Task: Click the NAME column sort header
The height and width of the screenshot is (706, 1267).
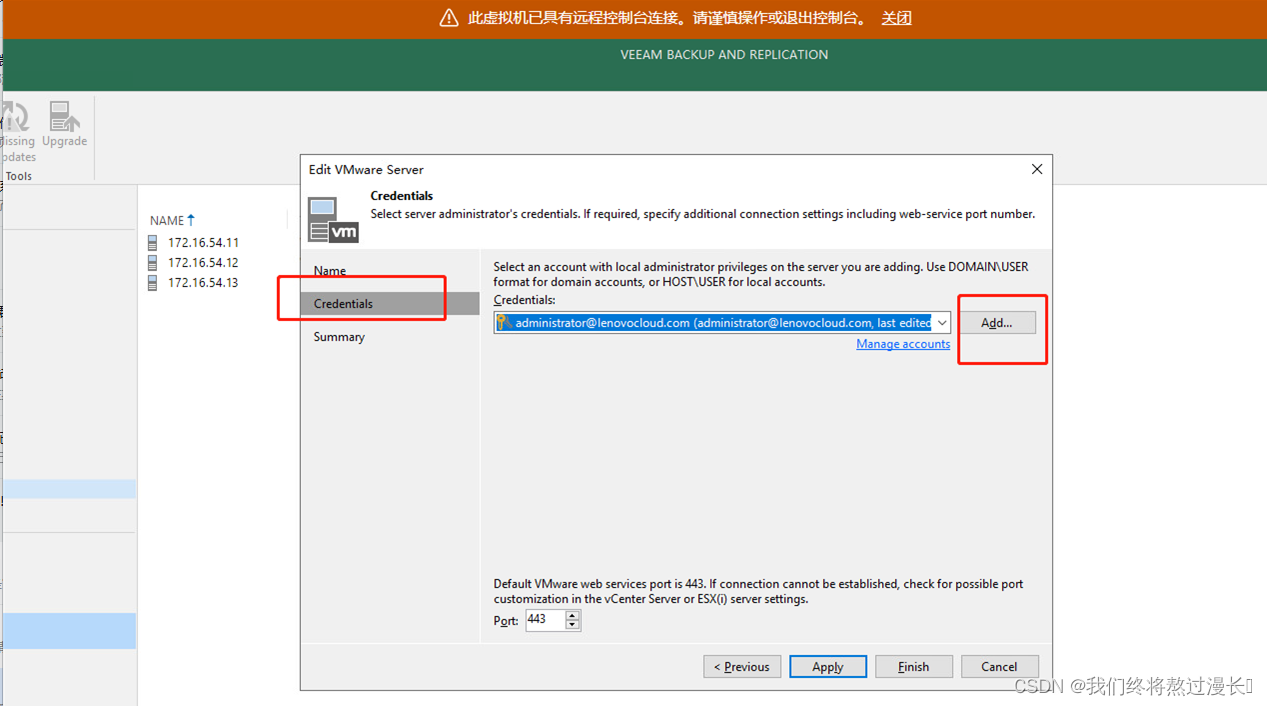Action: pyautogui.click(x=172, y=220)
